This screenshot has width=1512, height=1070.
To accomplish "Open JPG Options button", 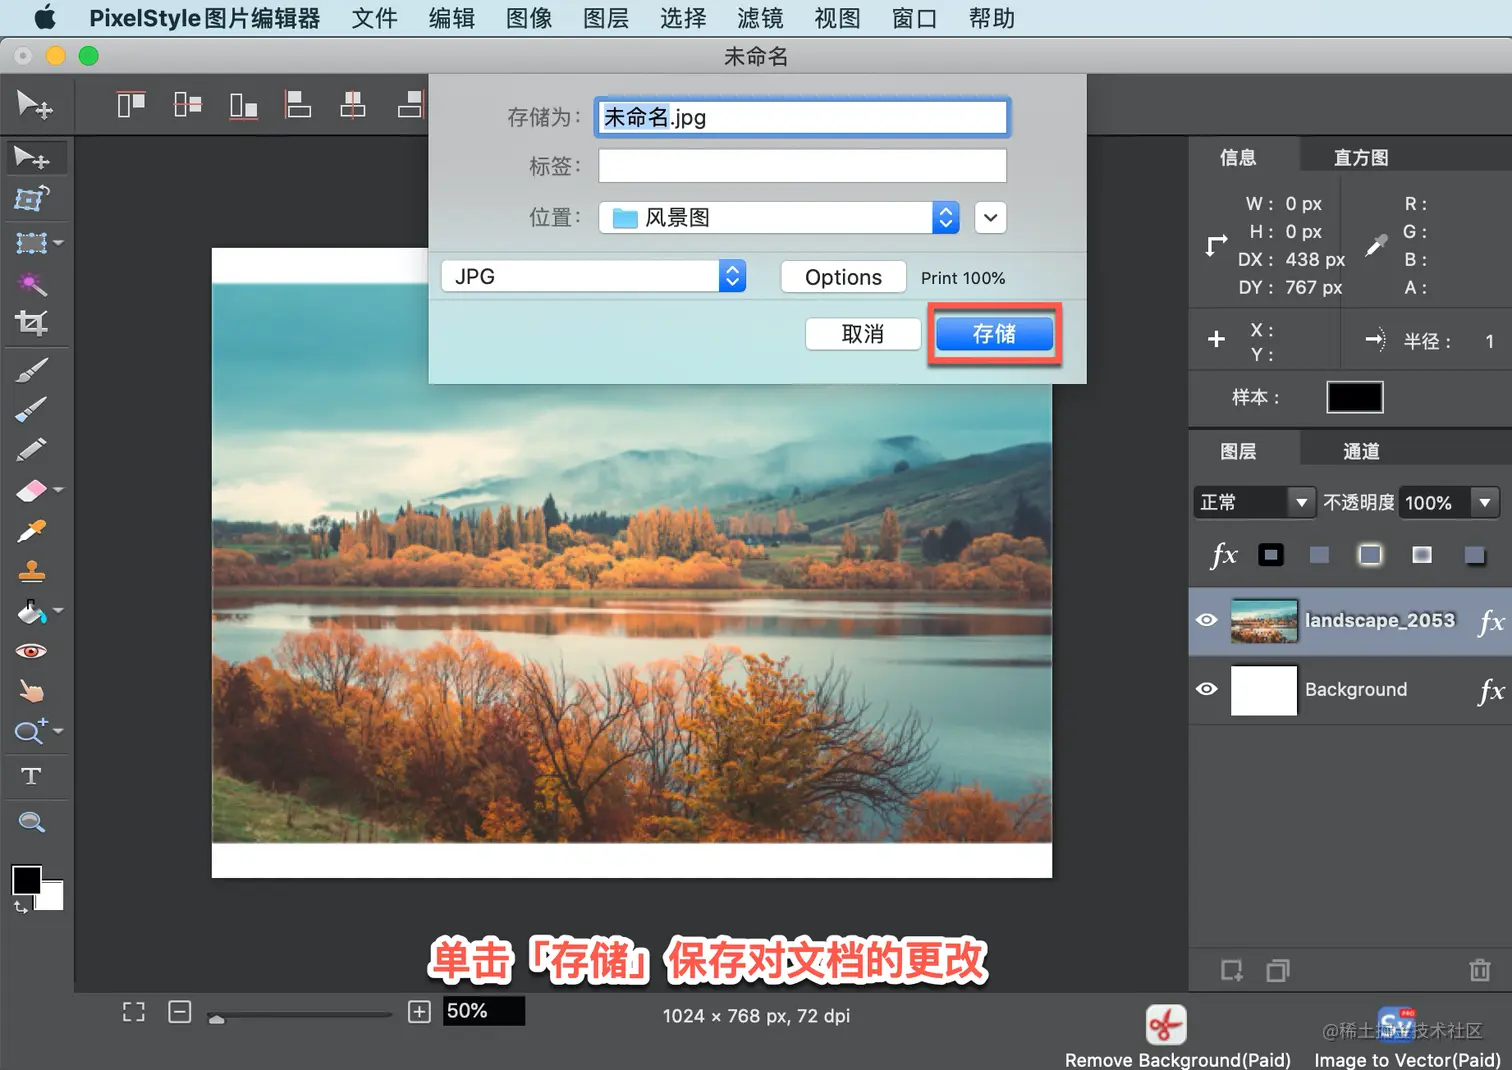I will [843, 277].
